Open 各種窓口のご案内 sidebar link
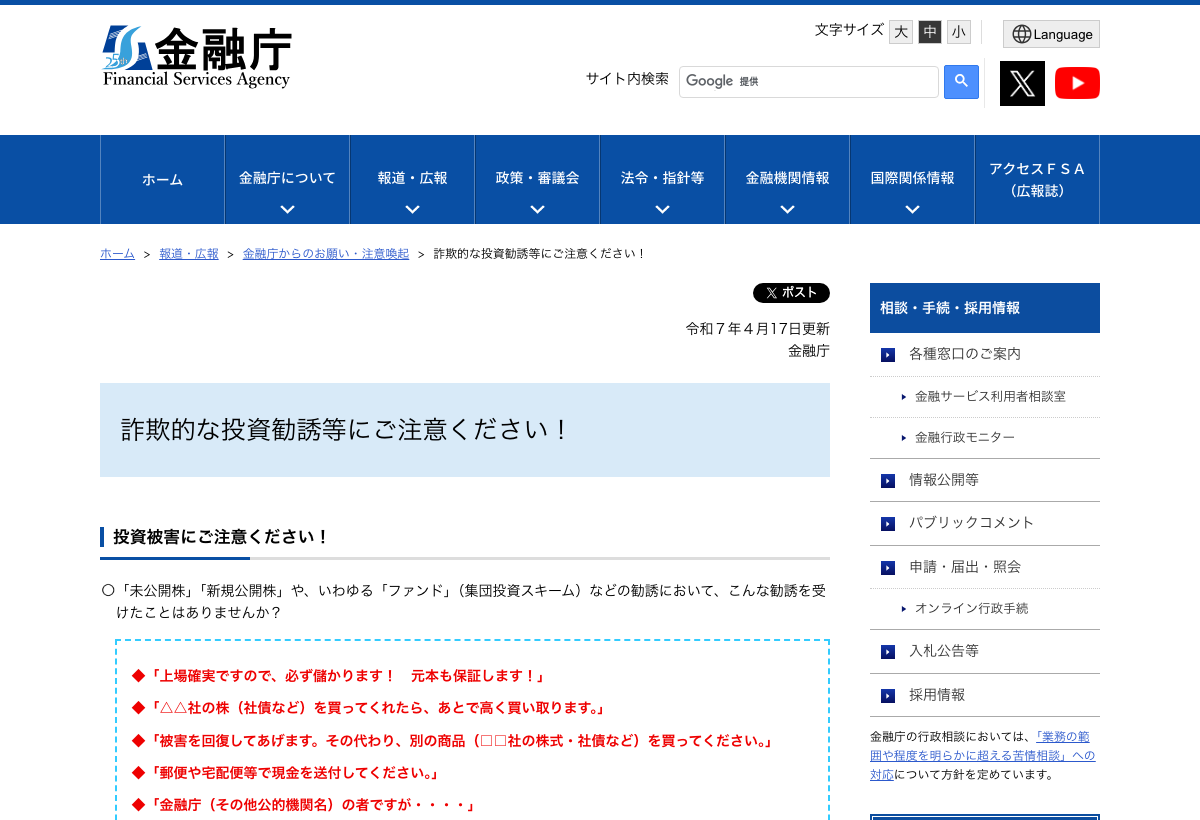 tap(965, 354)
